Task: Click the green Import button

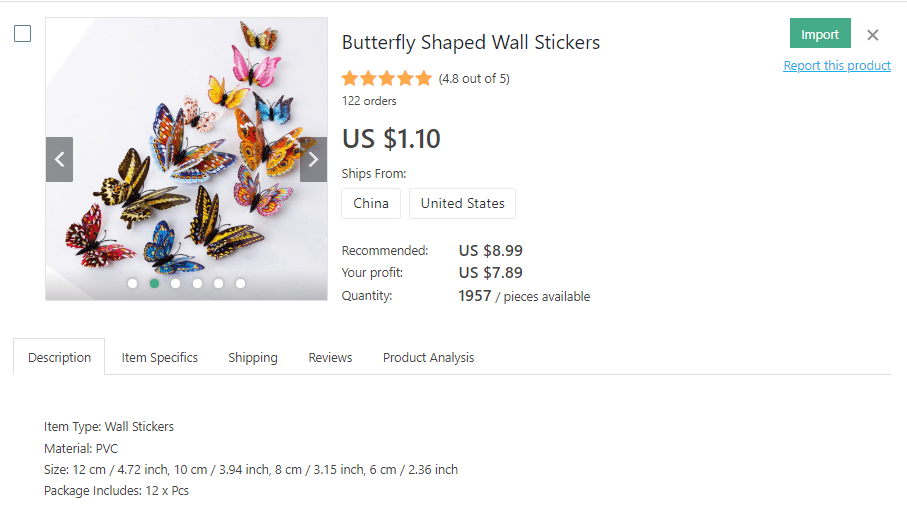Action: (x=820, y=34)
